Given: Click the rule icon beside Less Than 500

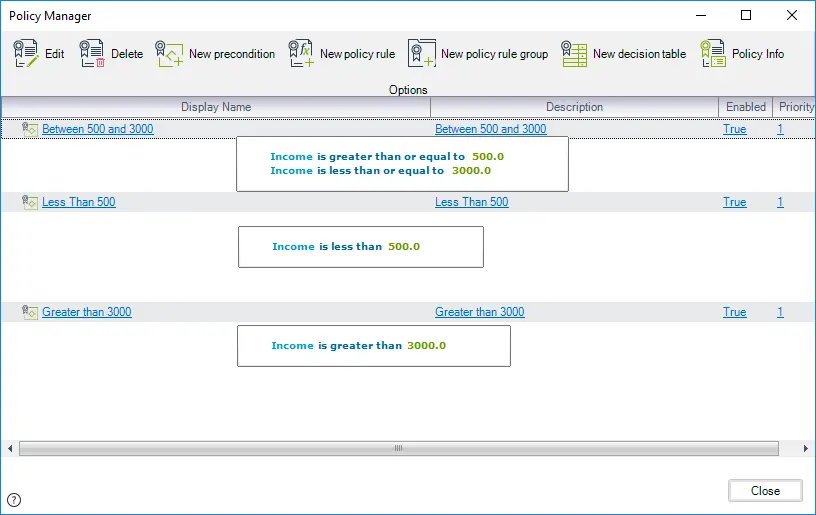Looking at the screenshot, I should tap(30, 202).
